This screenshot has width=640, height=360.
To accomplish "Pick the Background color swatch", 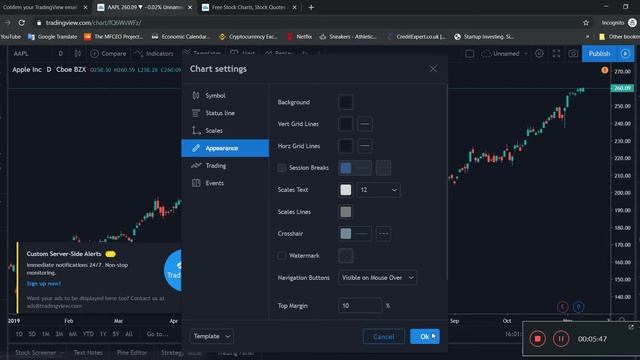I will coord(346,102).
